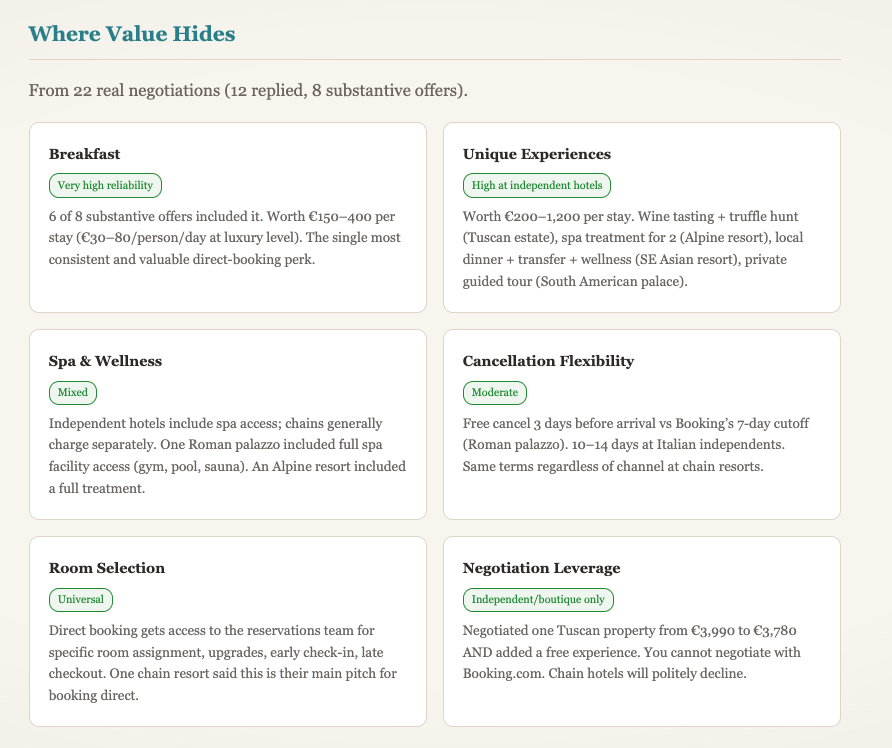The height and width of the screenshot is (748, 892).
Task: Click the "Moderate" badge
Action: 494,392
